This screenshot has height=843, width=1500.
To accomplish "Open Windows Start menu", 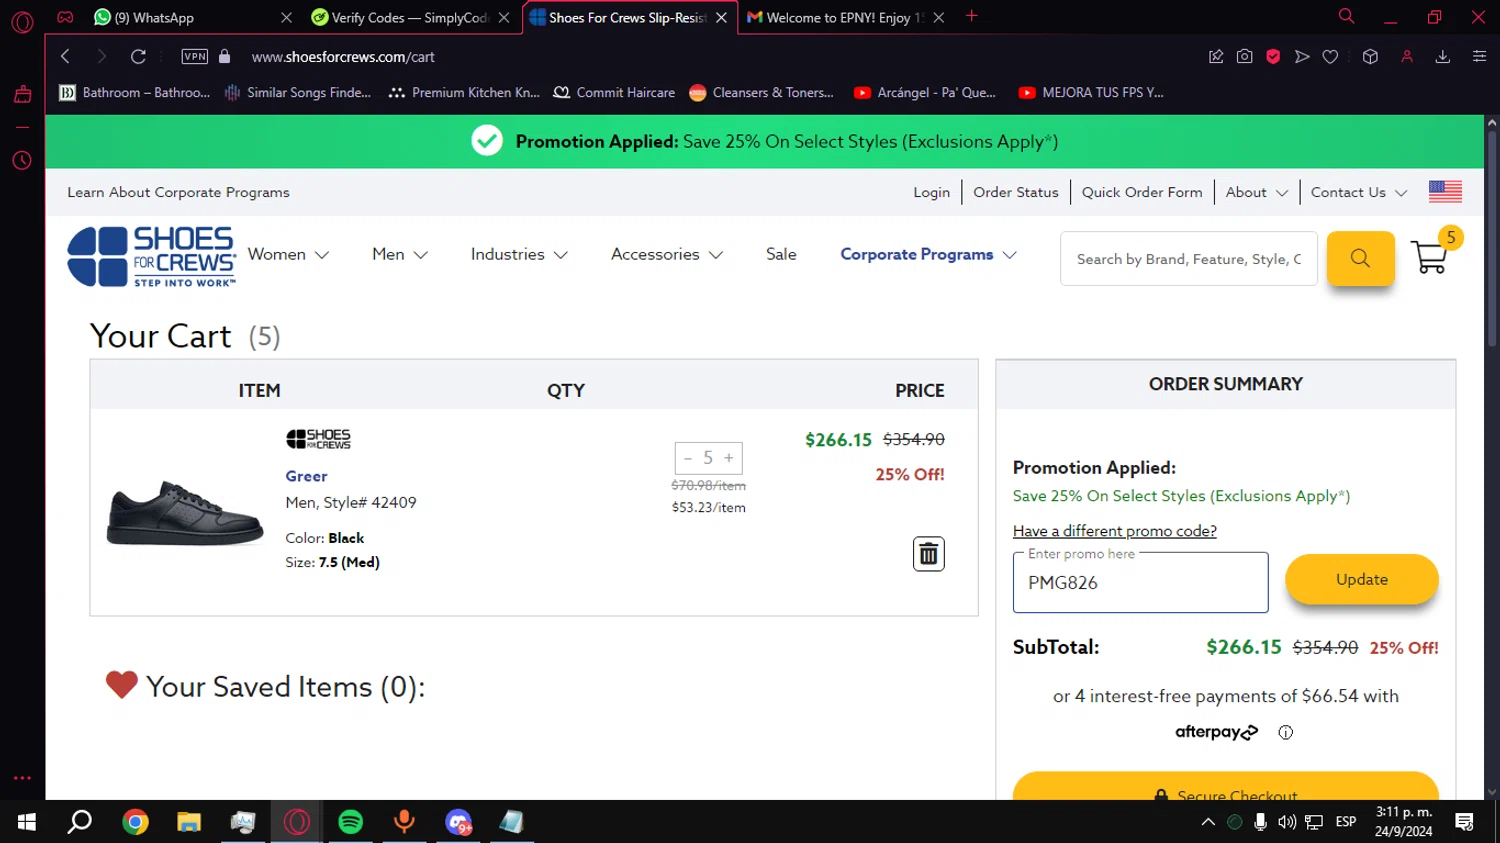I will tap(27, 822).
